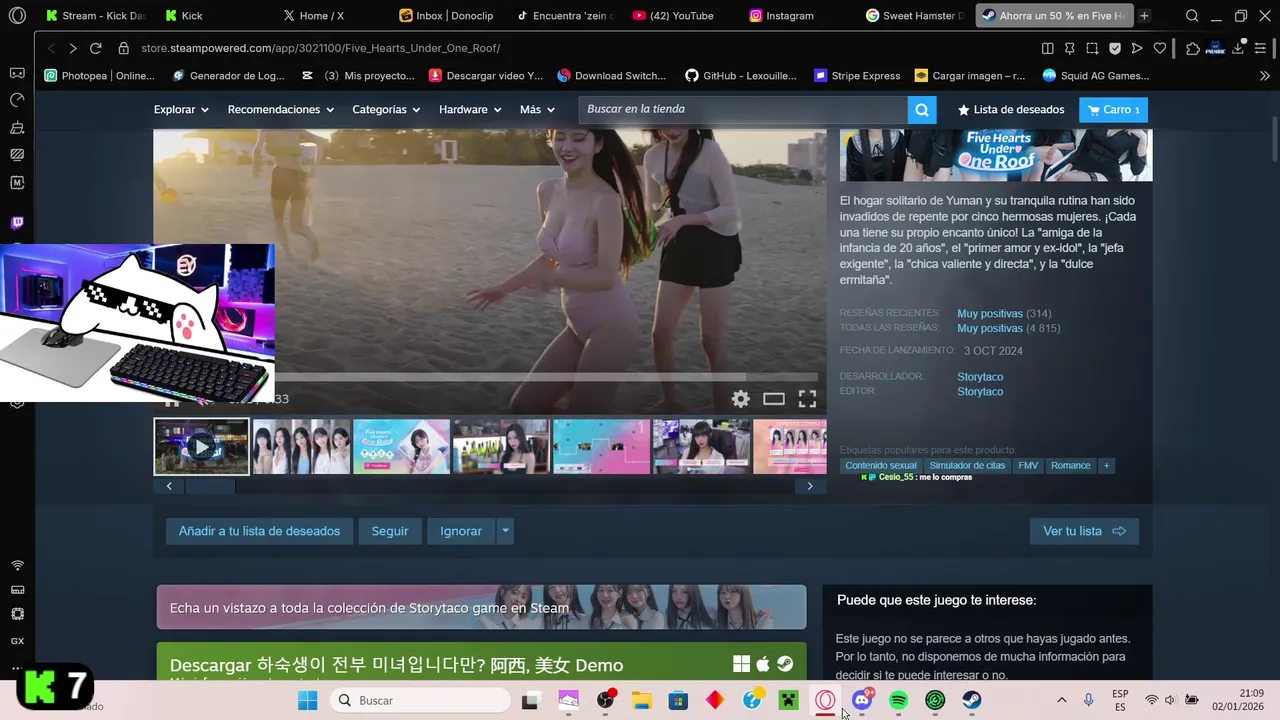Expand hidden system tray icons
The width and height of the screenshot is (1280, 720).
tap(1061, 700)
